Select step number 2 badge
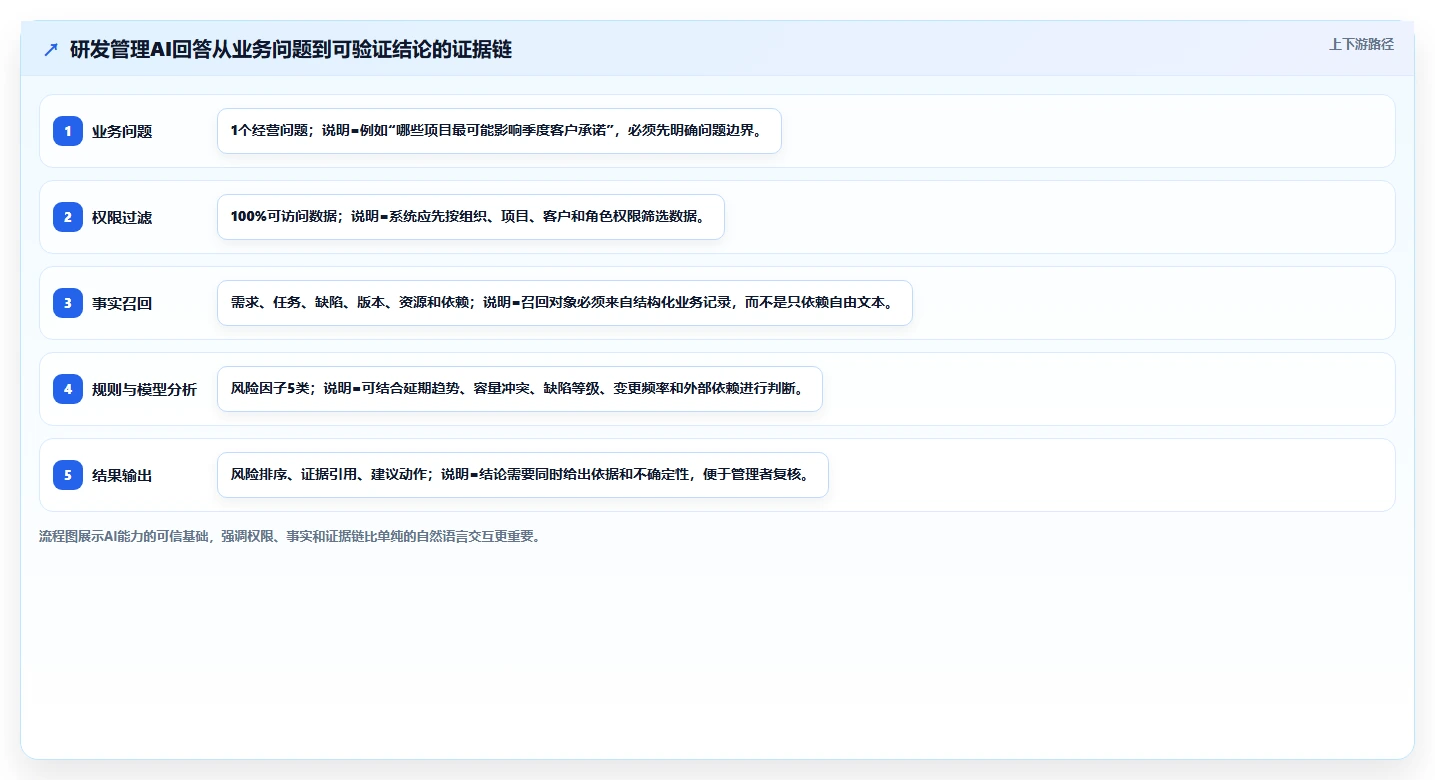The height and width of the screenshot is (780, 1435). (68, 217)
